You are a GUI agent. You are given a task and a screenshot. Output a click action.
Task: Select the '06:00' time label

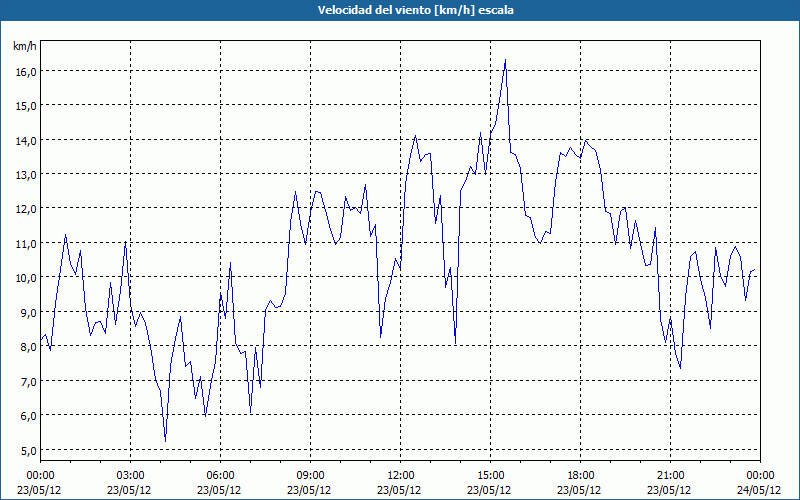[220, 476]
